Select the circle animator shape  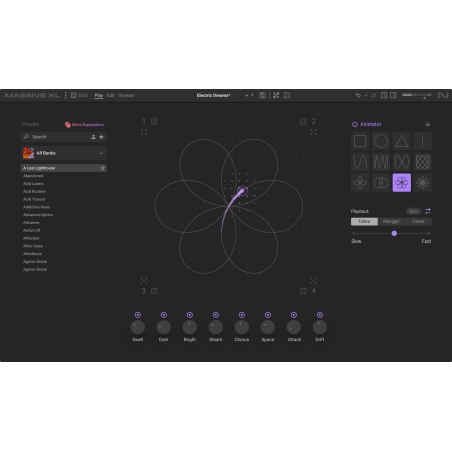click(381, 141)
